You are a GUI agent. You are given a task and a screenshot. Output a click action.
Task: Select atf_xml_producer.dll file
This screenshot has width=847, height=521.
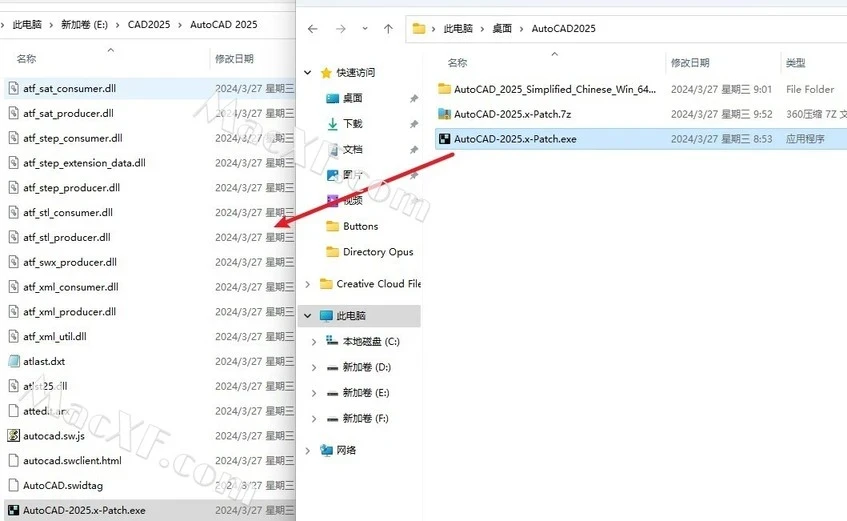[x=69, y=311]
